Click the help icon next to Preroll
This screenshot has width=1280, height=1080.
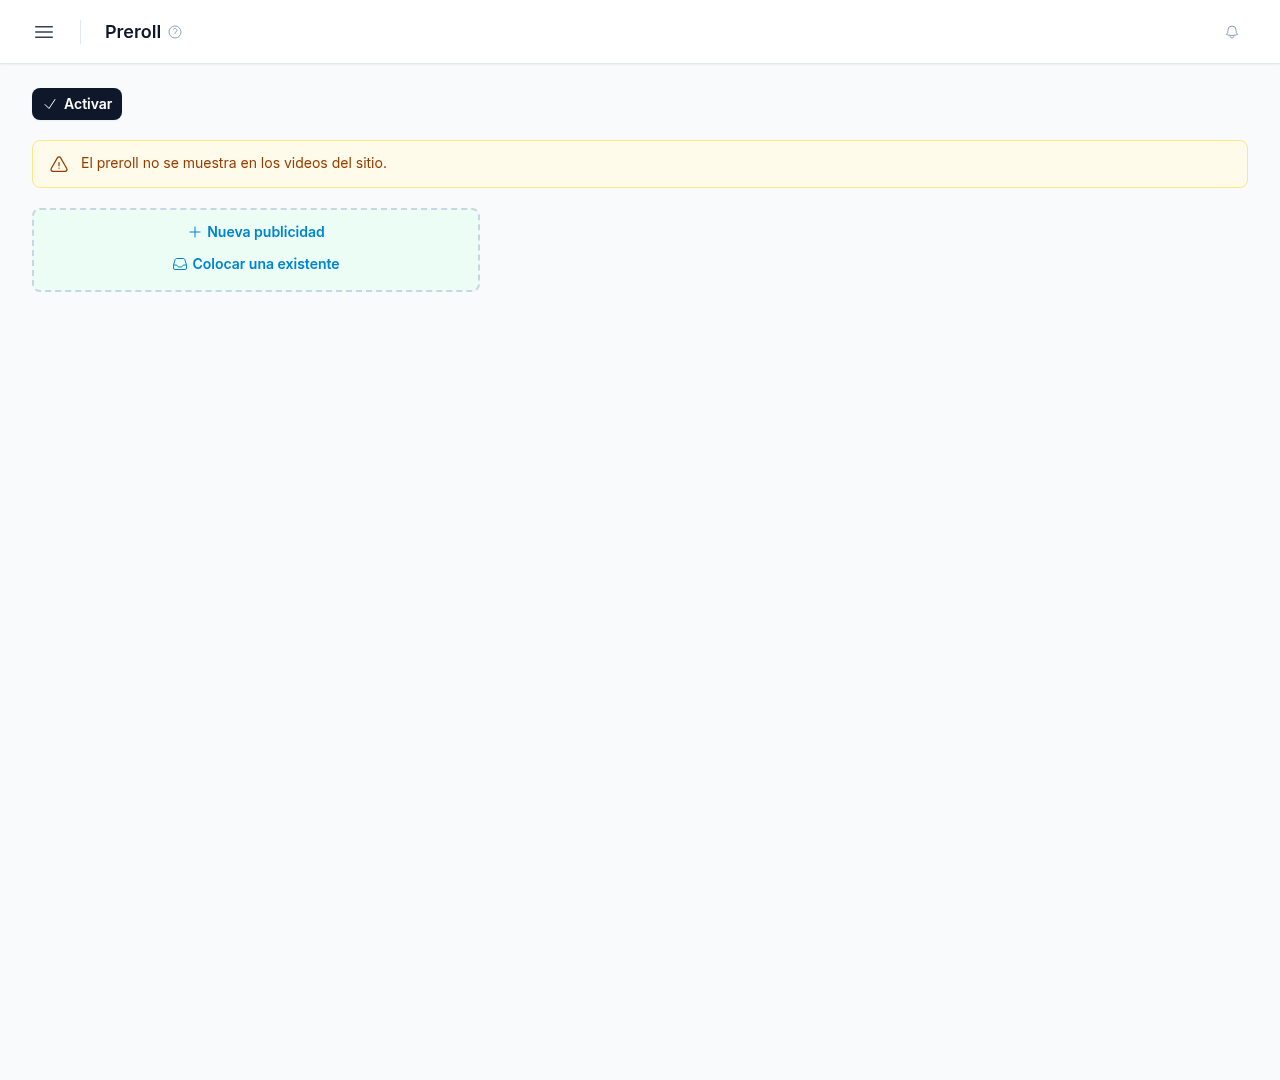(175, 32)
